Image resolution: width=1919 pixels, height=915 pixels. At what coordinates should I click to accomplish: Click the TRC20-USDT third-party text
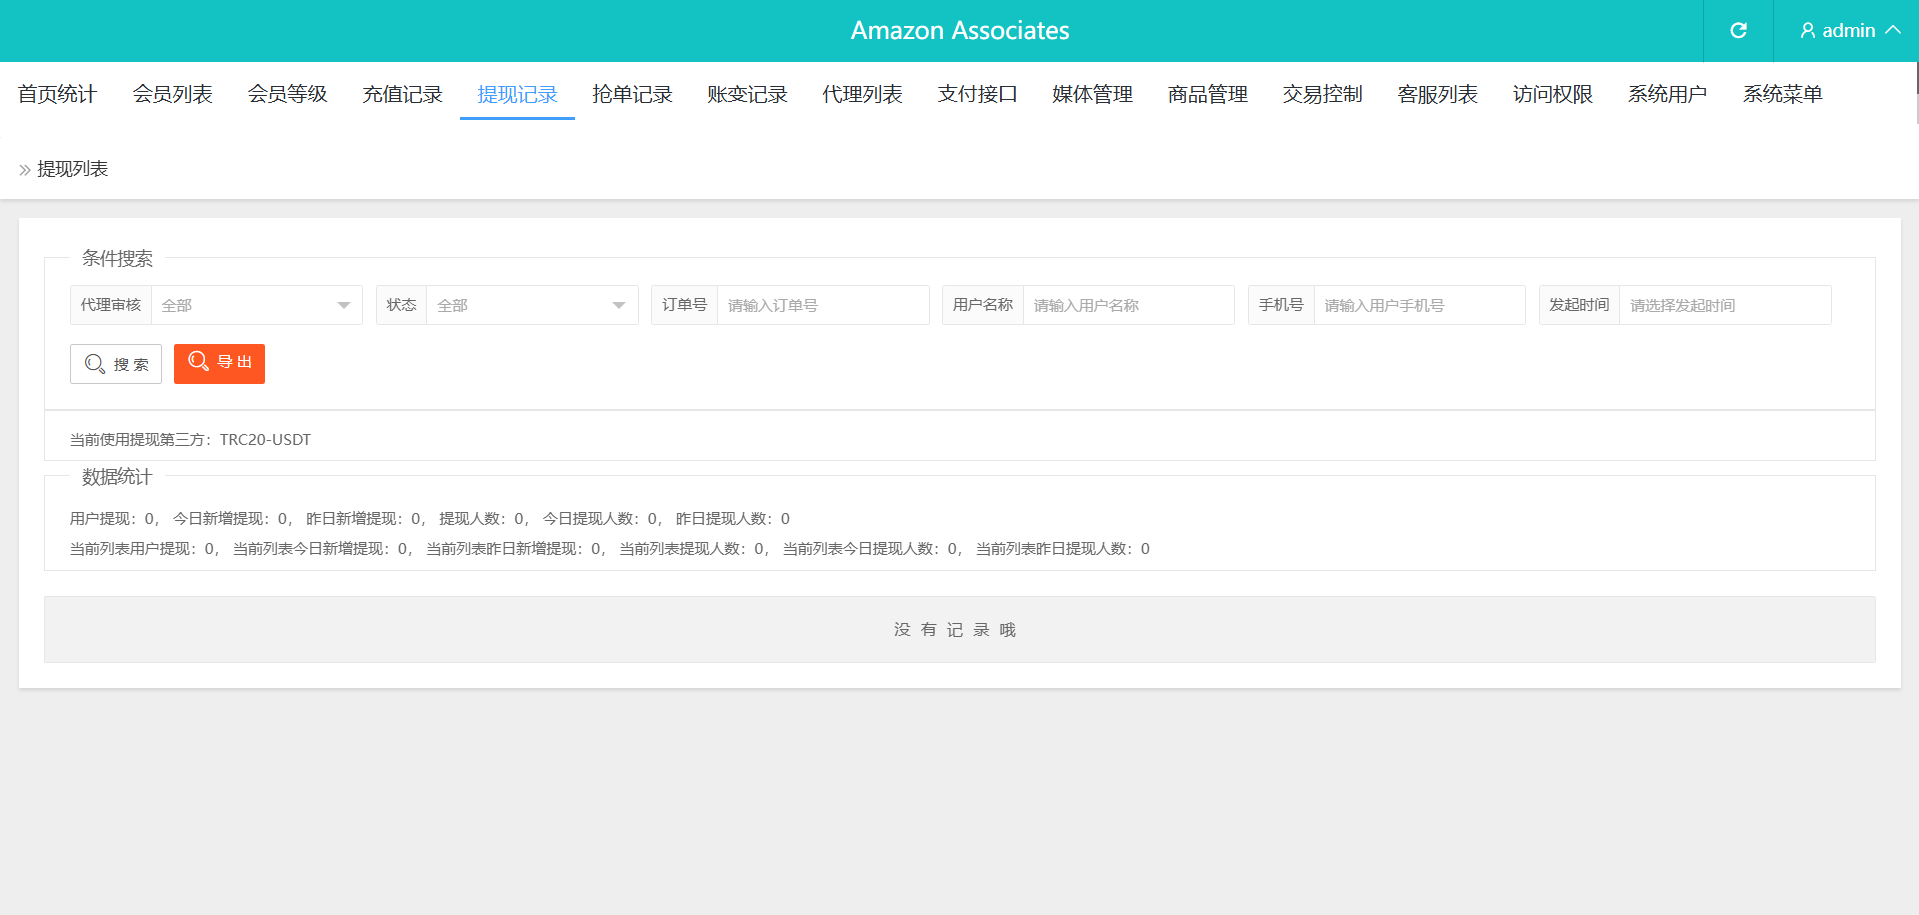[x=265, y=439]
